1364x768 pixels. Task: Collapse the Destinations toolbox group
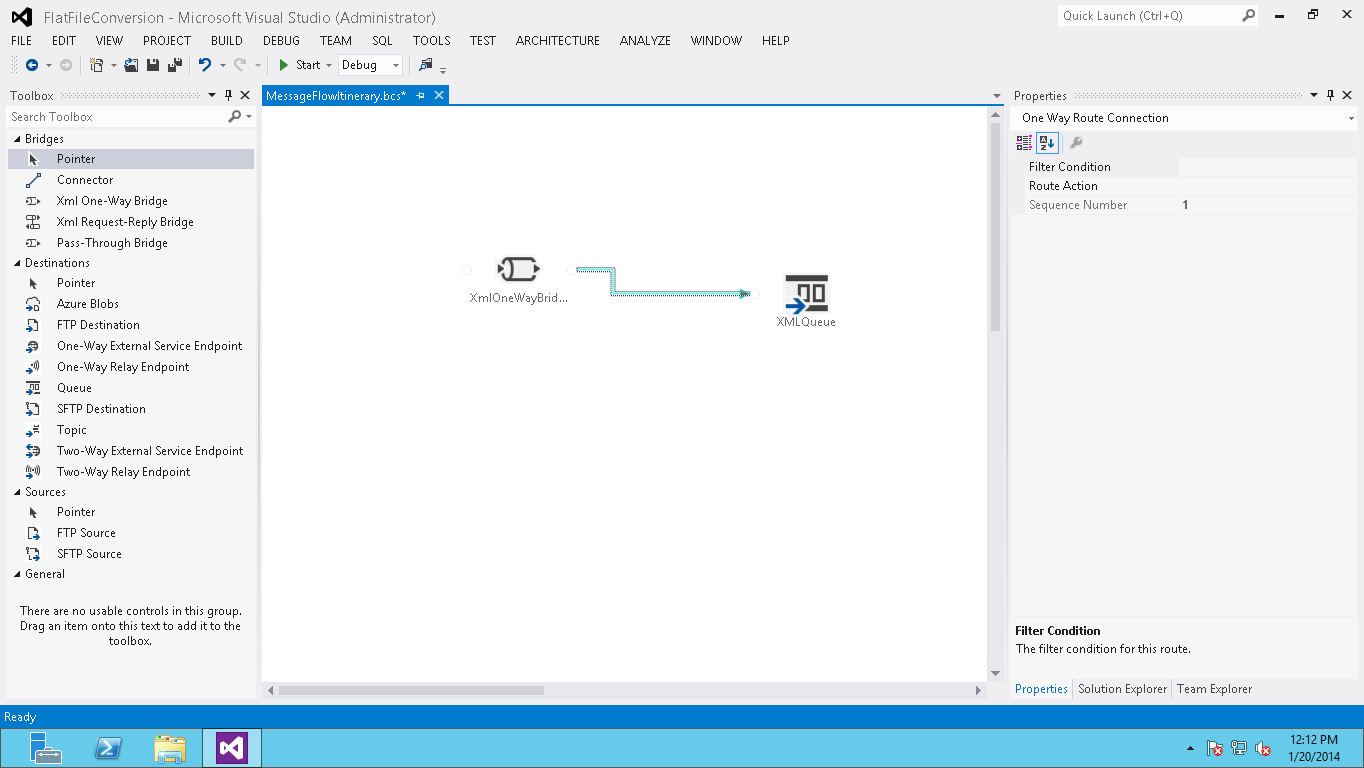pos(16,263)
